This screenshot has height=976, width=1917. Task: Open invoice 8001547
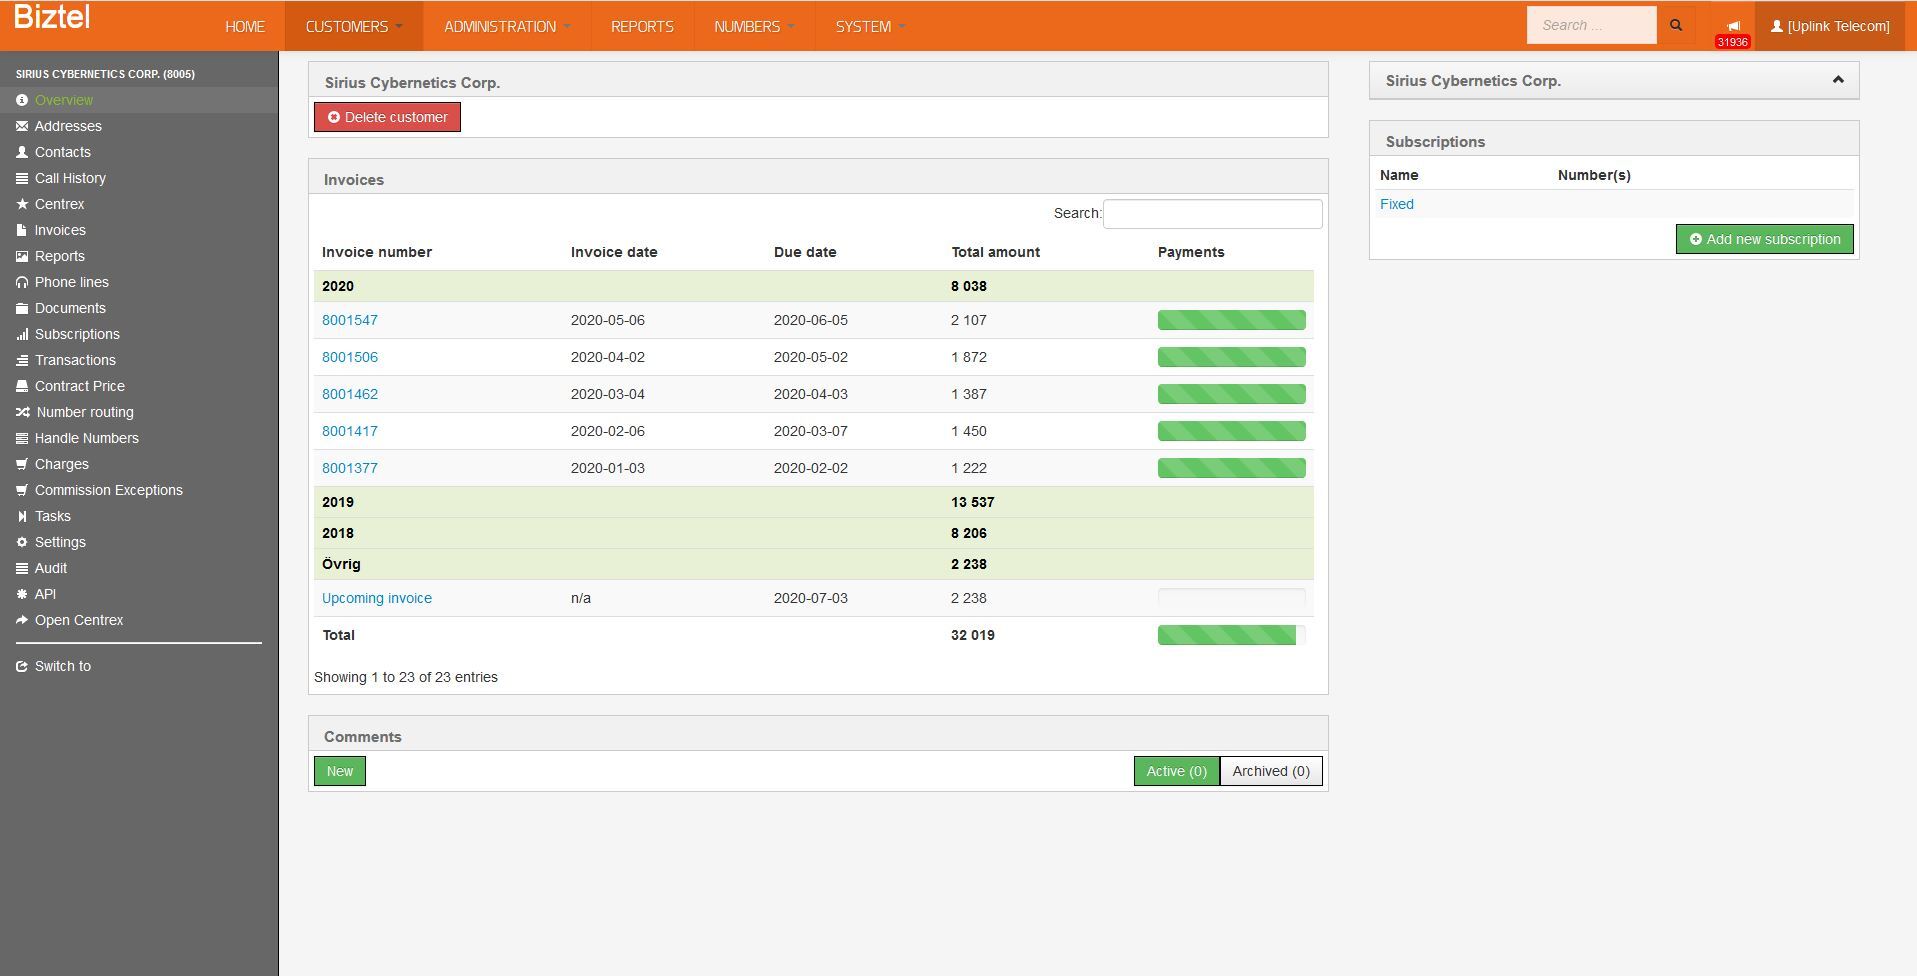pyautogui.click(x=350, y=320)
